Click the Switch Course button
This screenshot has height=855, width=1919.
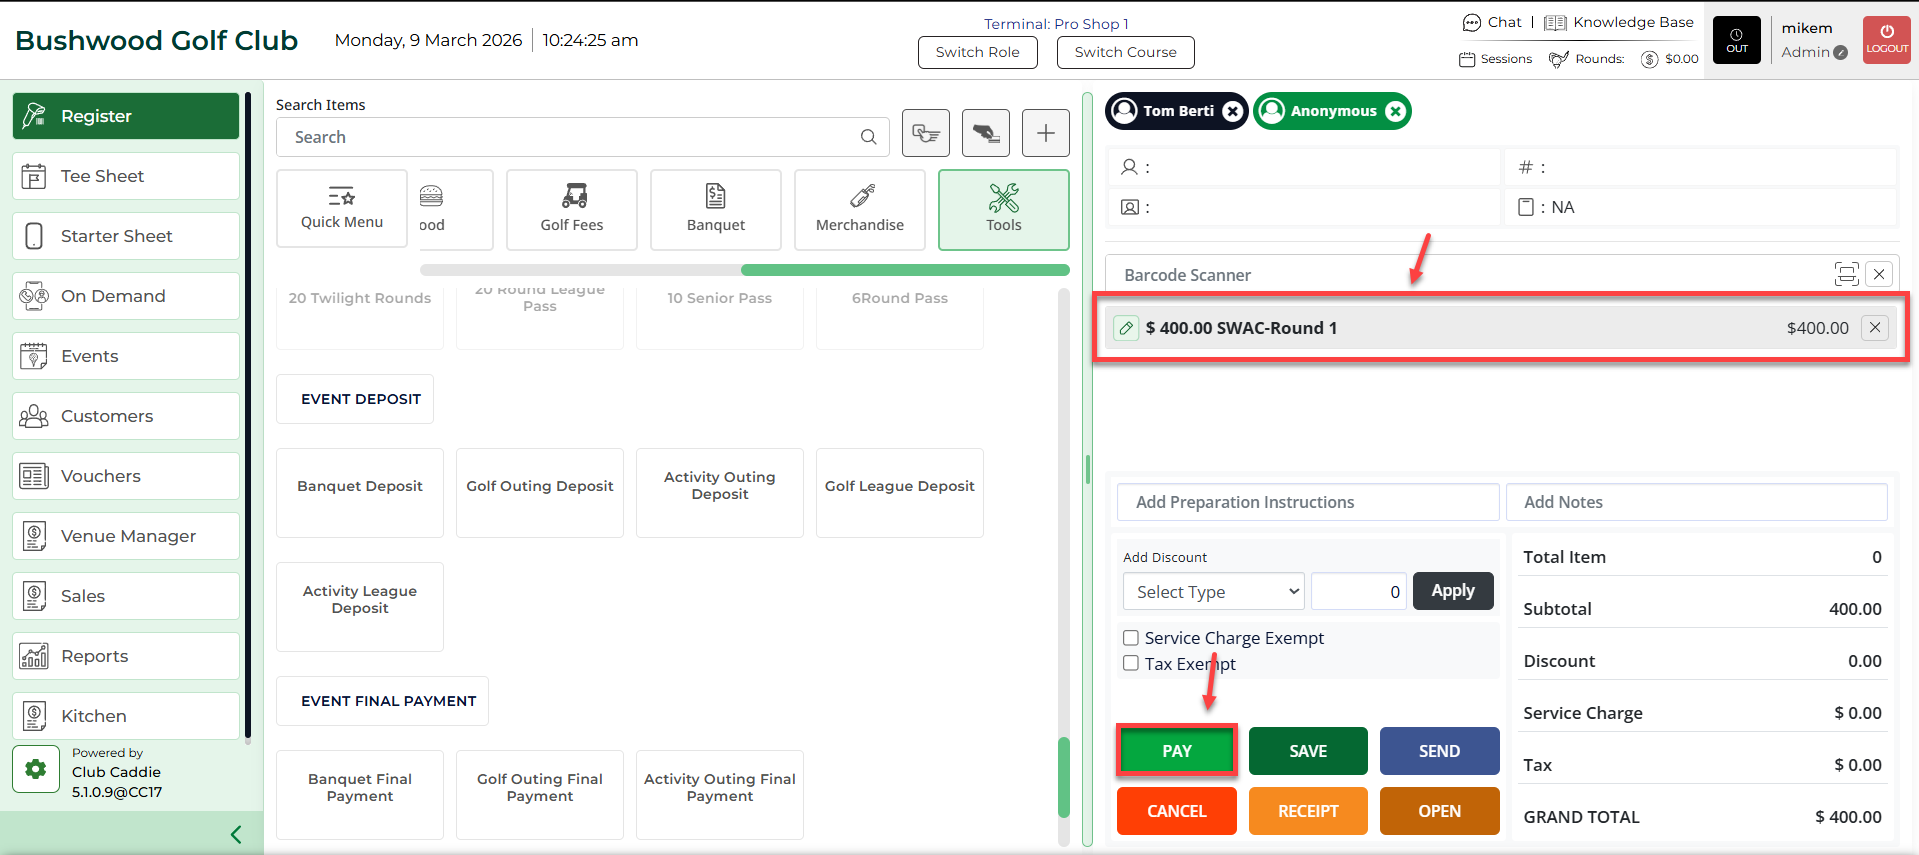click(x=1125, y=52)
